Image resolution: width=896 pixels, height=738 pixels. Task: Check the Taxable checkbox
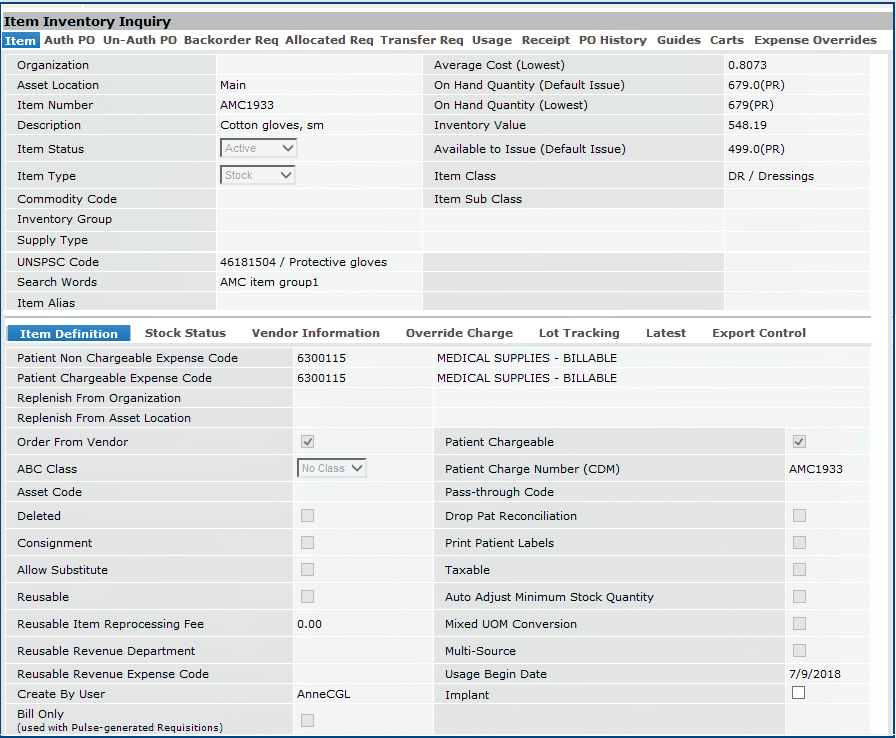pos(799,570)
